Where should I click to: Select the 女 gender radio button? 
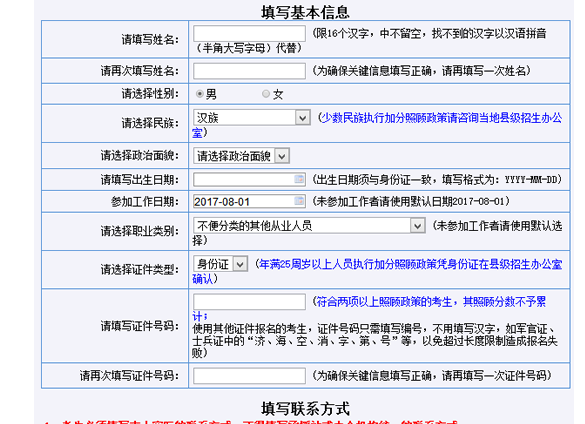coord(266,94)
